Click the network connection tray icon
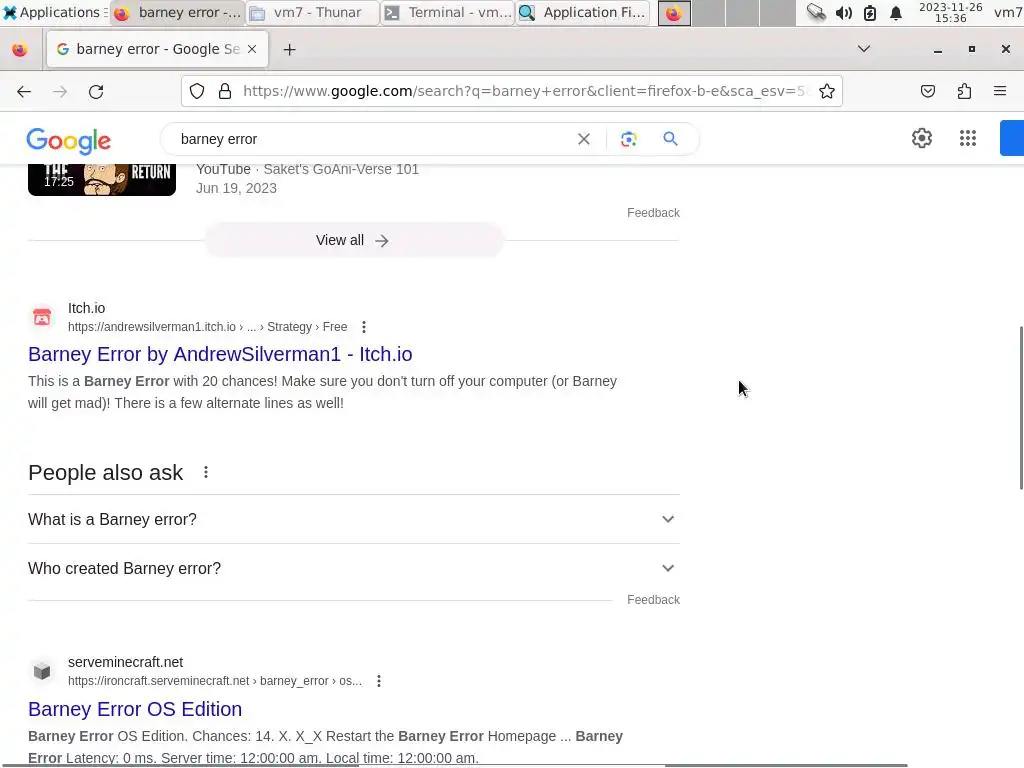 point(816,12)
